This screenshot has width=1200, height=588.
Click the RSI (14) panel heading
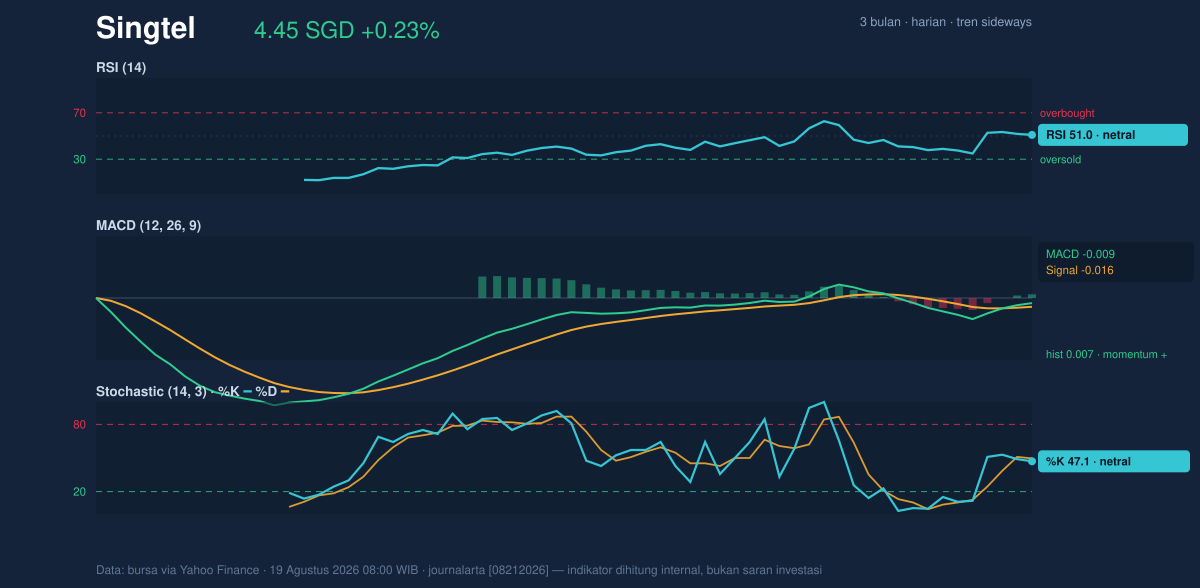click(x=121, y=67)
